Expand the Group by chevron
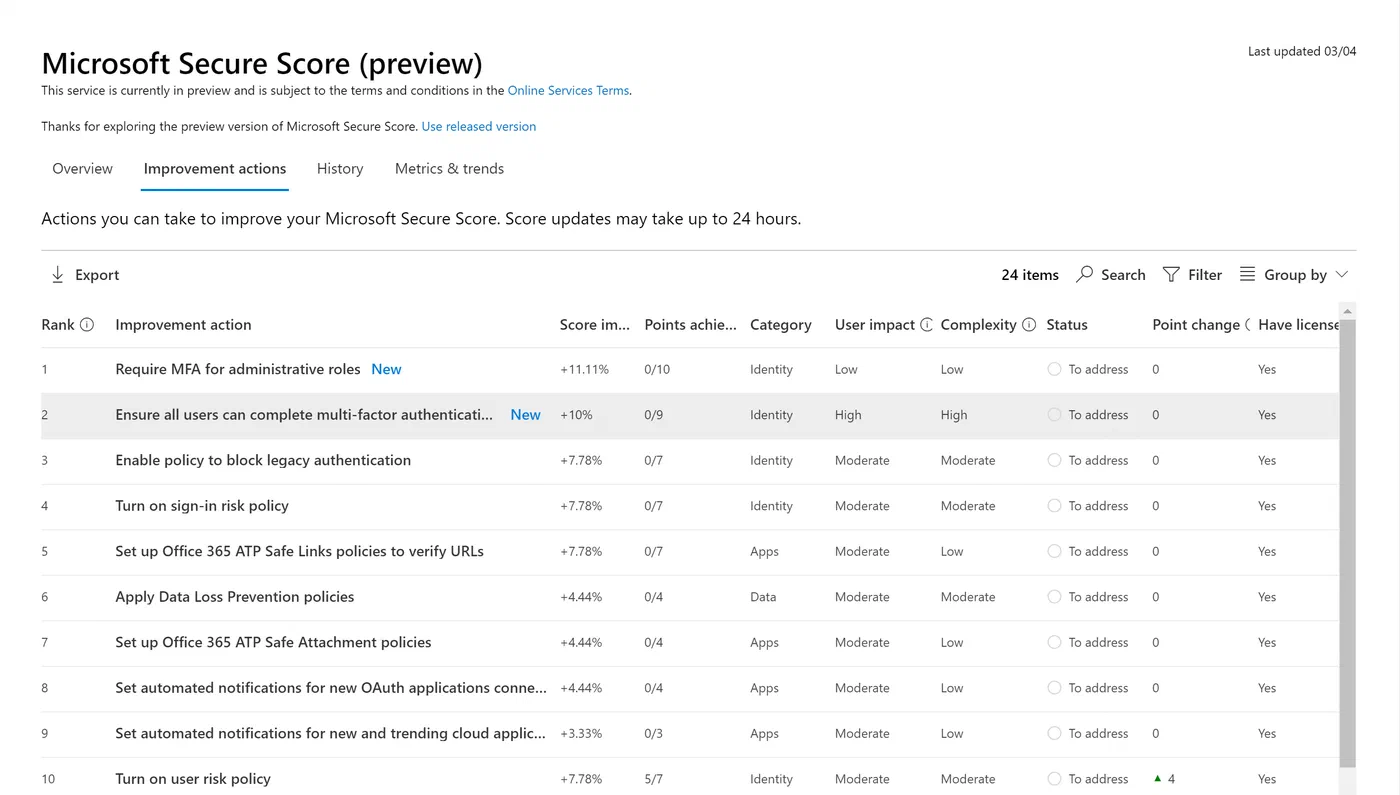This screenshot has height=795, width=1400. click(1342, 274)
